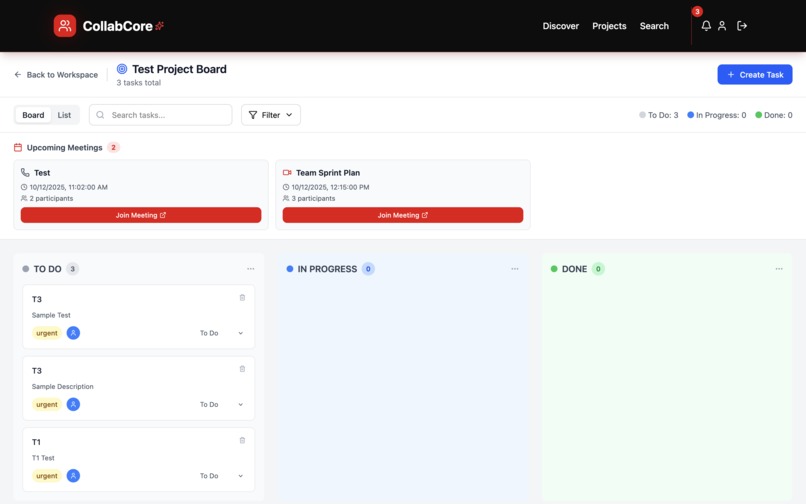Viewport: 806px width, 504px height.
Task: Click the 3 tasks total subtitle
Action: [x=138, y=83]
